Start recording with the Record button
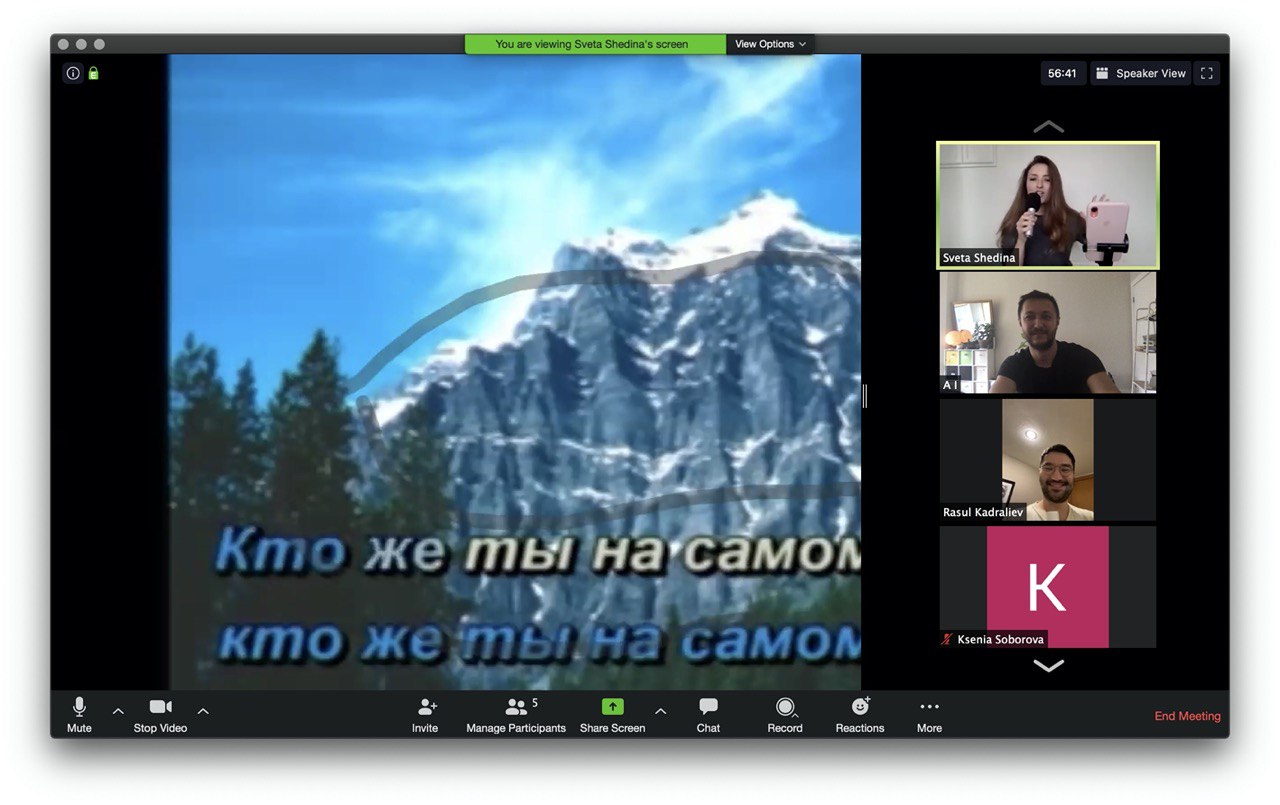Viewport: 1280px width, 805px height. coord(785,715)
